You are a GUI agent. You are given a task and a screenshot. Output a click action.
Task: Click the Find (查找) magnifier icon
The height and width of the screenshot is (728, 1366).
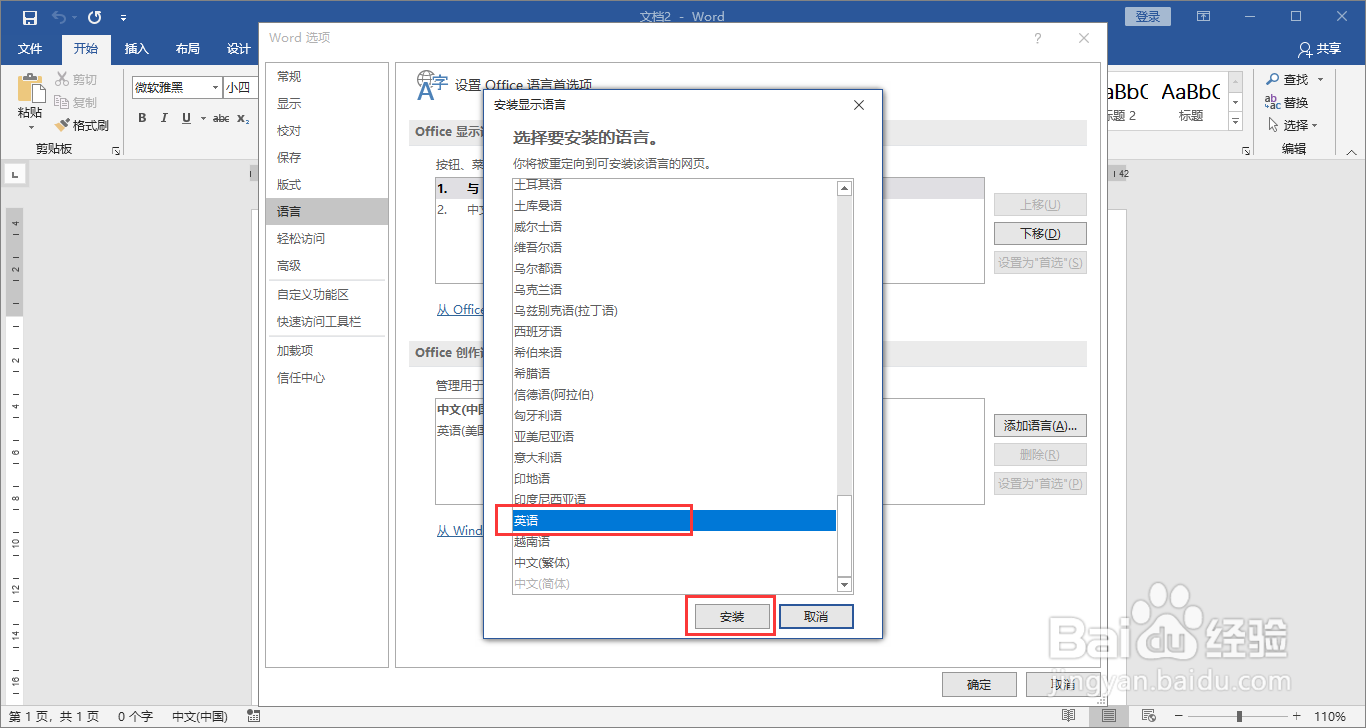1273,80
